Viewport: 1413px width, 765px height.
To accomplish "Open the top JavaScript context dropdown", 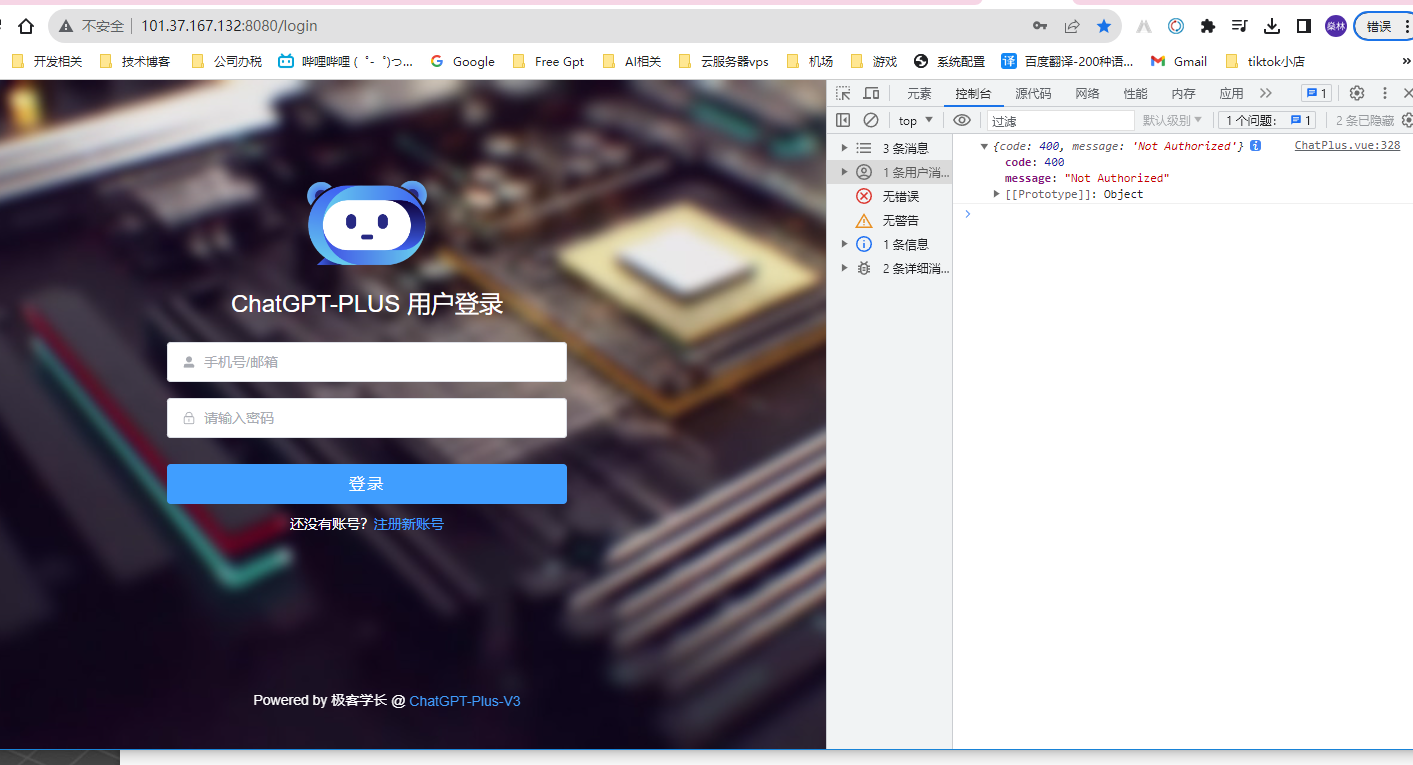I will (915, 120).
